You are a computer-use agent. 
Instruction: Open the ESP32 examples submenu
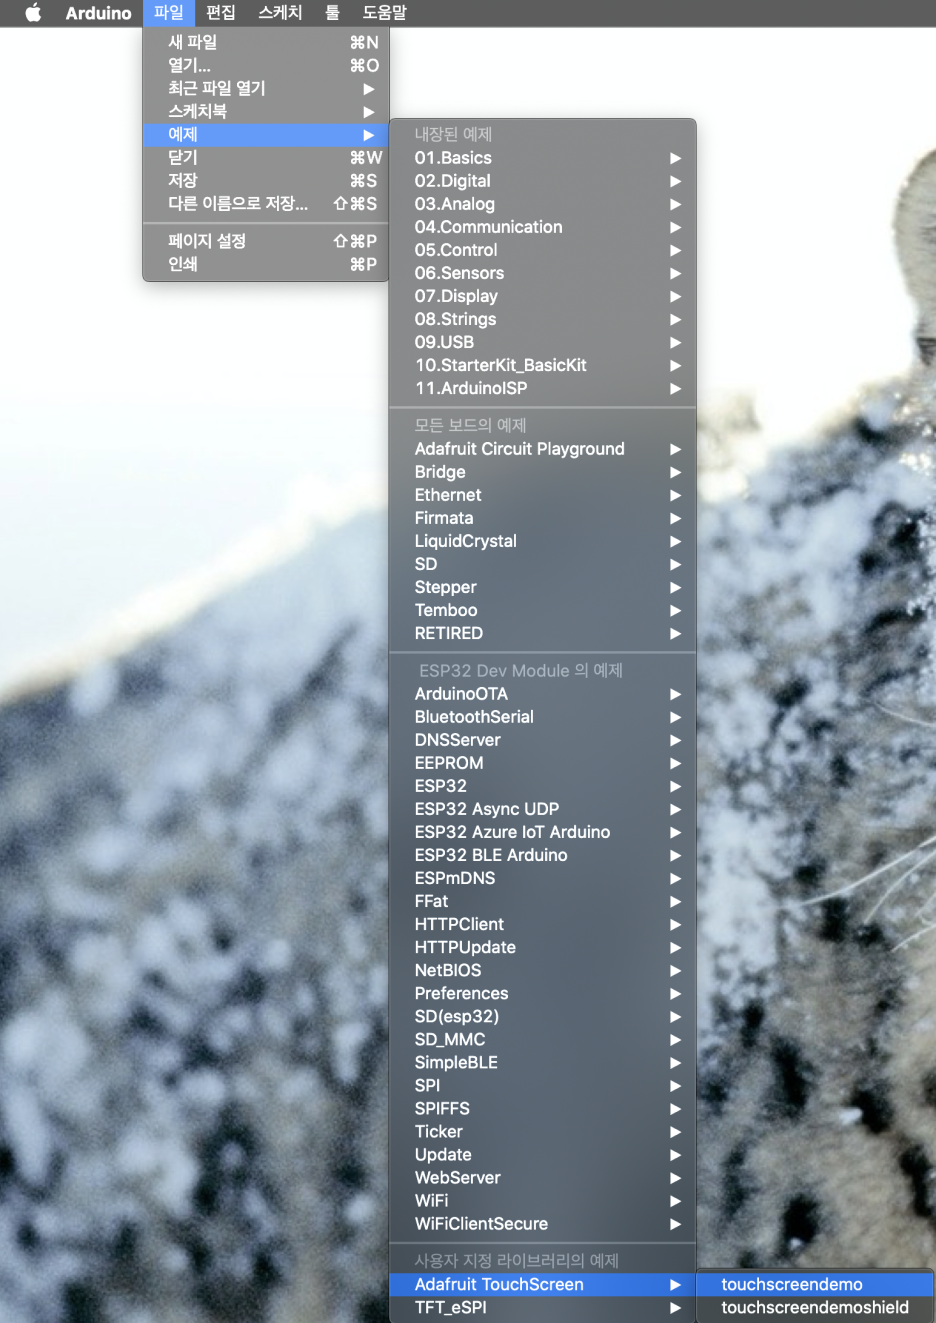point(543,786)
